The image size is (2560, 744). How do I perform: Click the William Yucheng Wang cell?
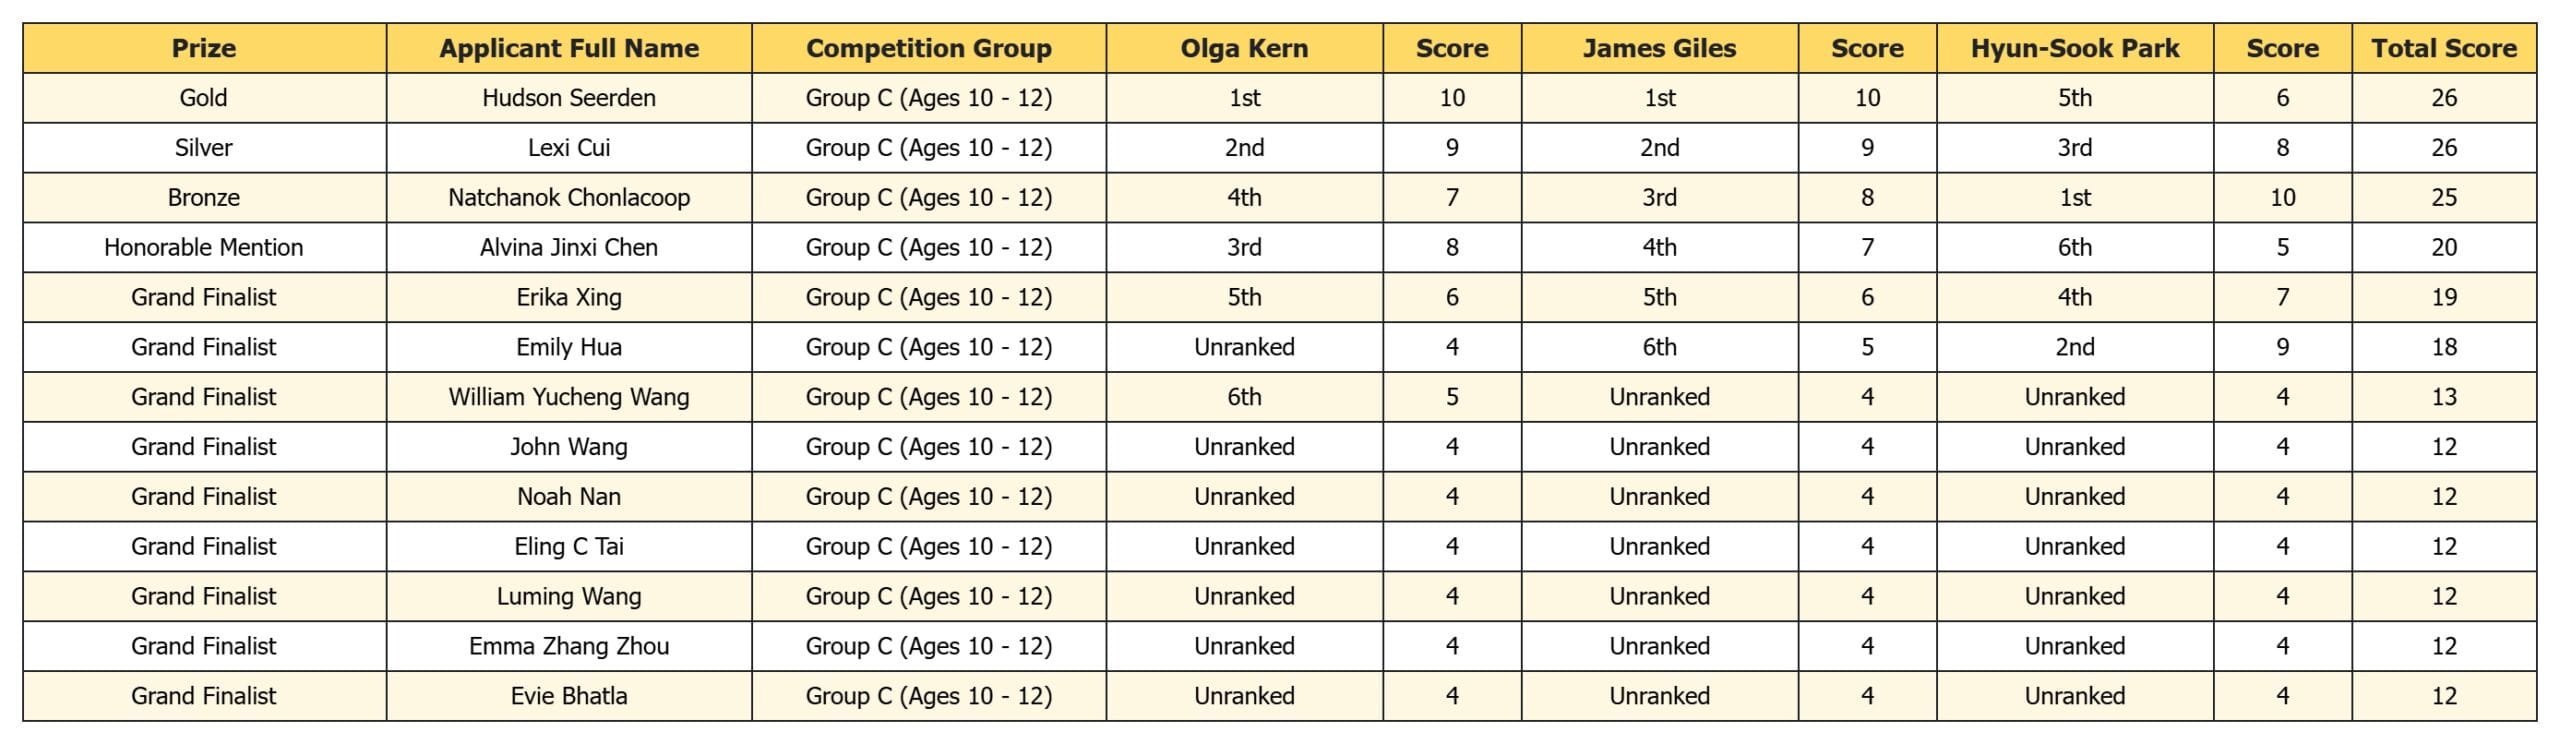point(569,397)
